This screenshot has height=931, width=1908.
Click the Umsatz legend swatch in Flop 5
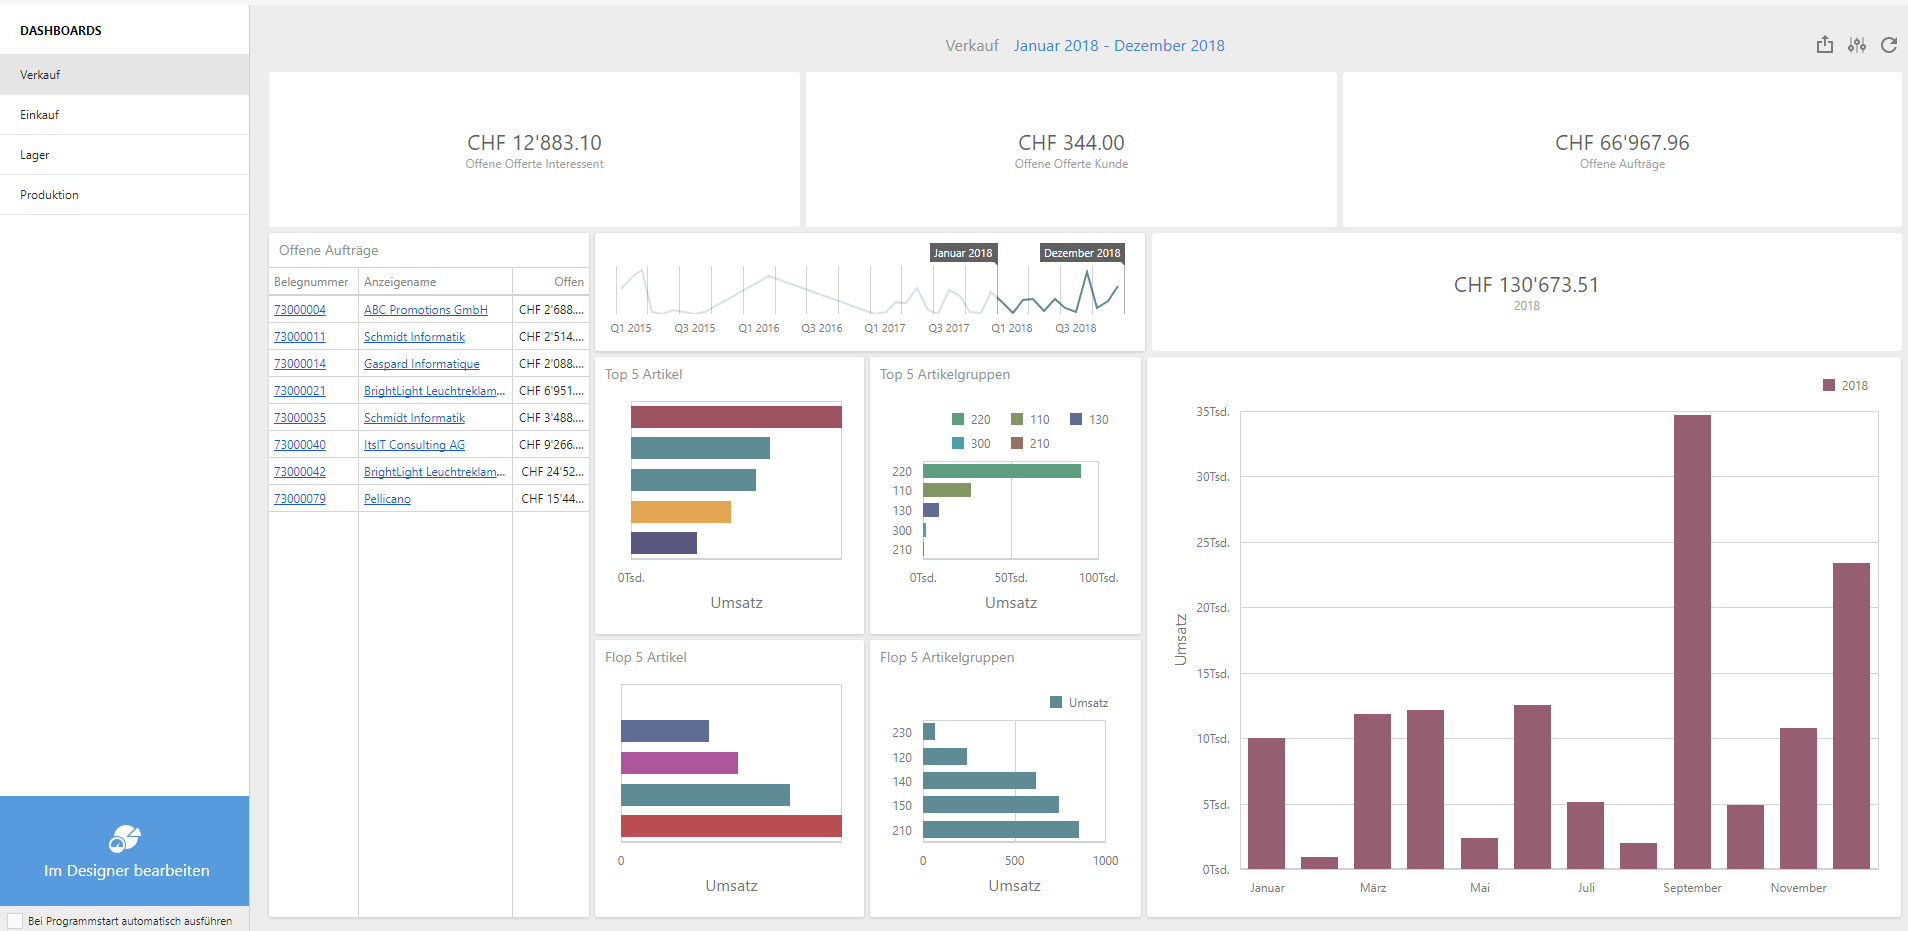[1056, 702]
